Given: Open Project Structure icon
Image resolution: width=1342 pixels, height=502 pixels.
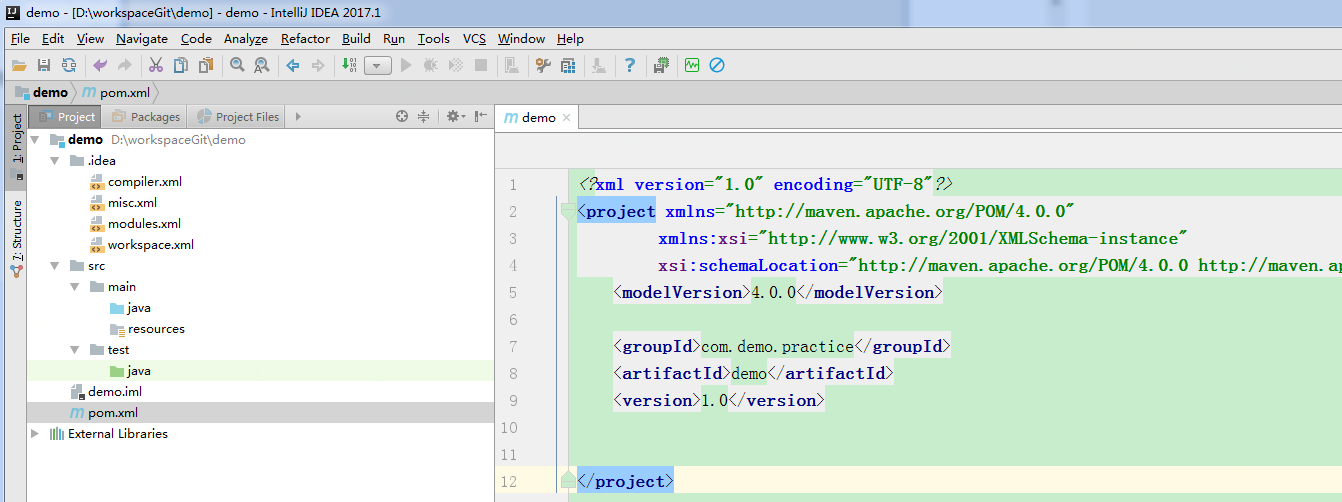Looking at the screenshot, I should coord(568,66).
